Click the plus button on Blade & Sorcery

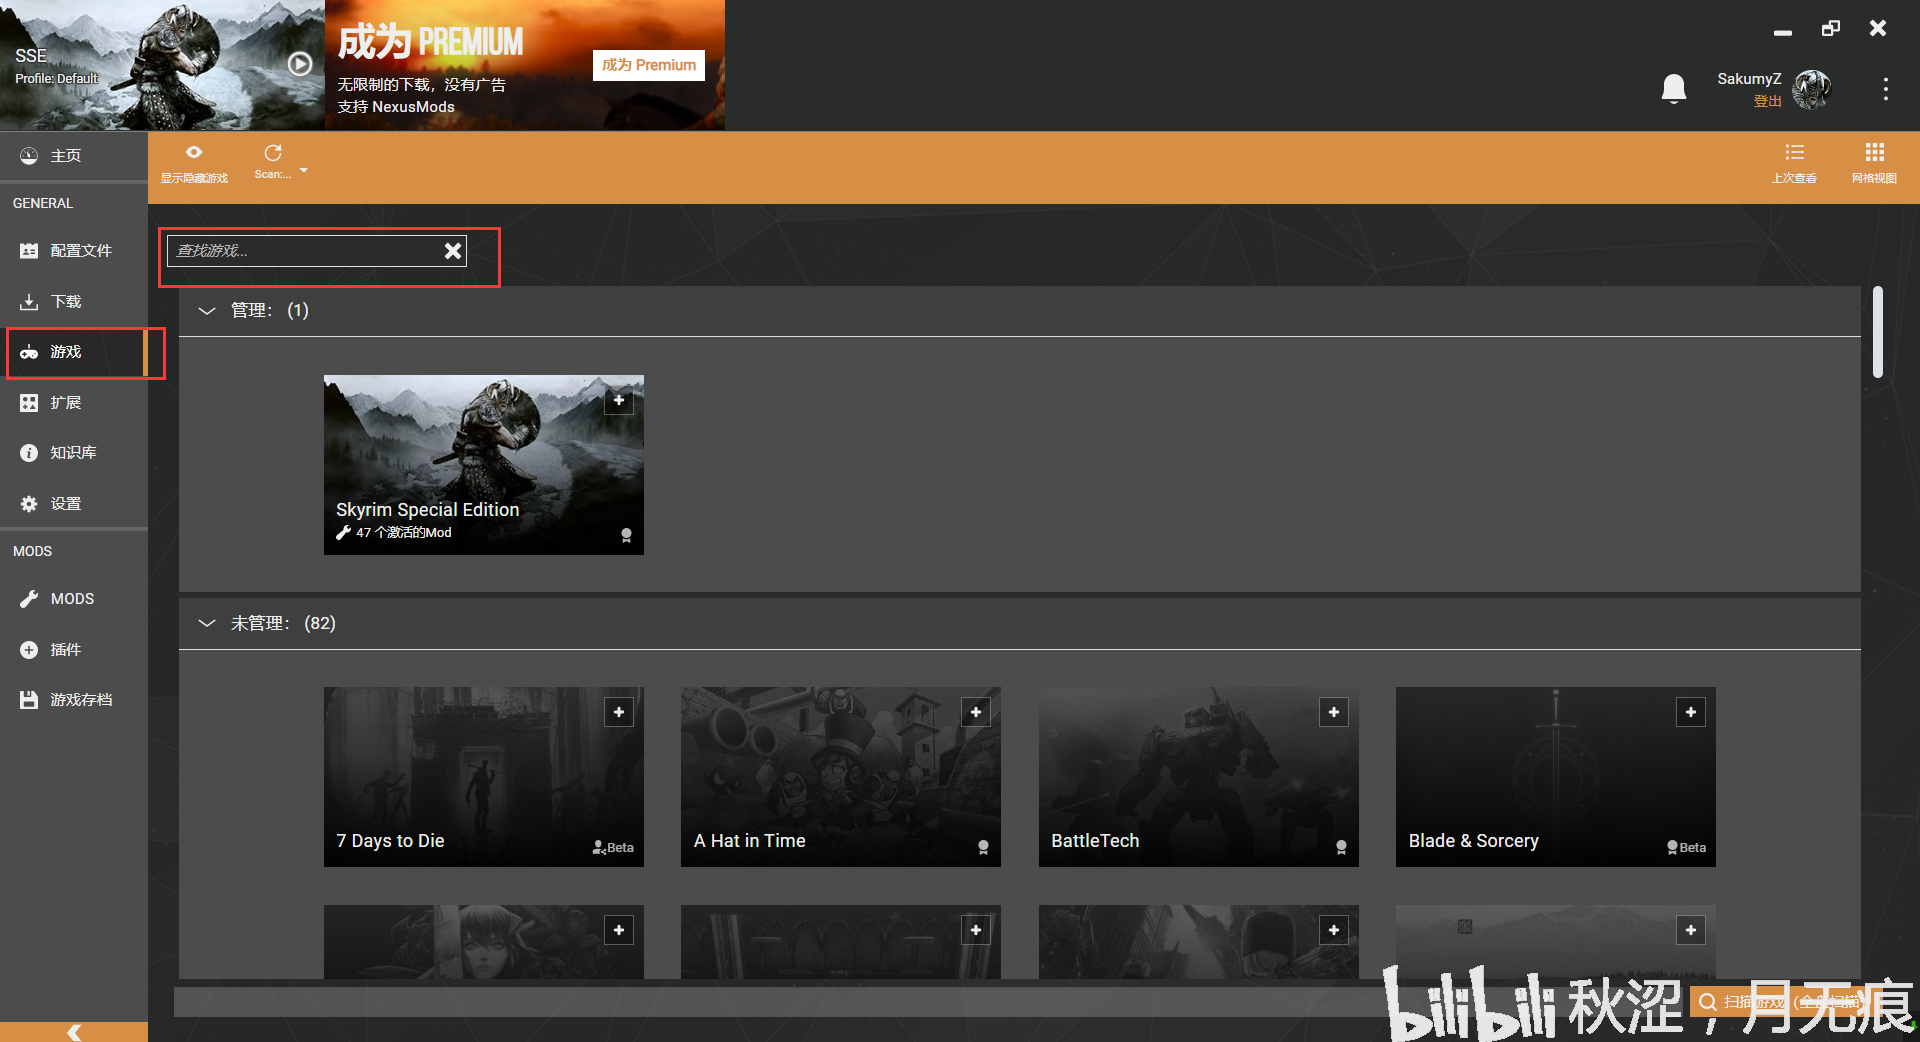point(1691,712)
